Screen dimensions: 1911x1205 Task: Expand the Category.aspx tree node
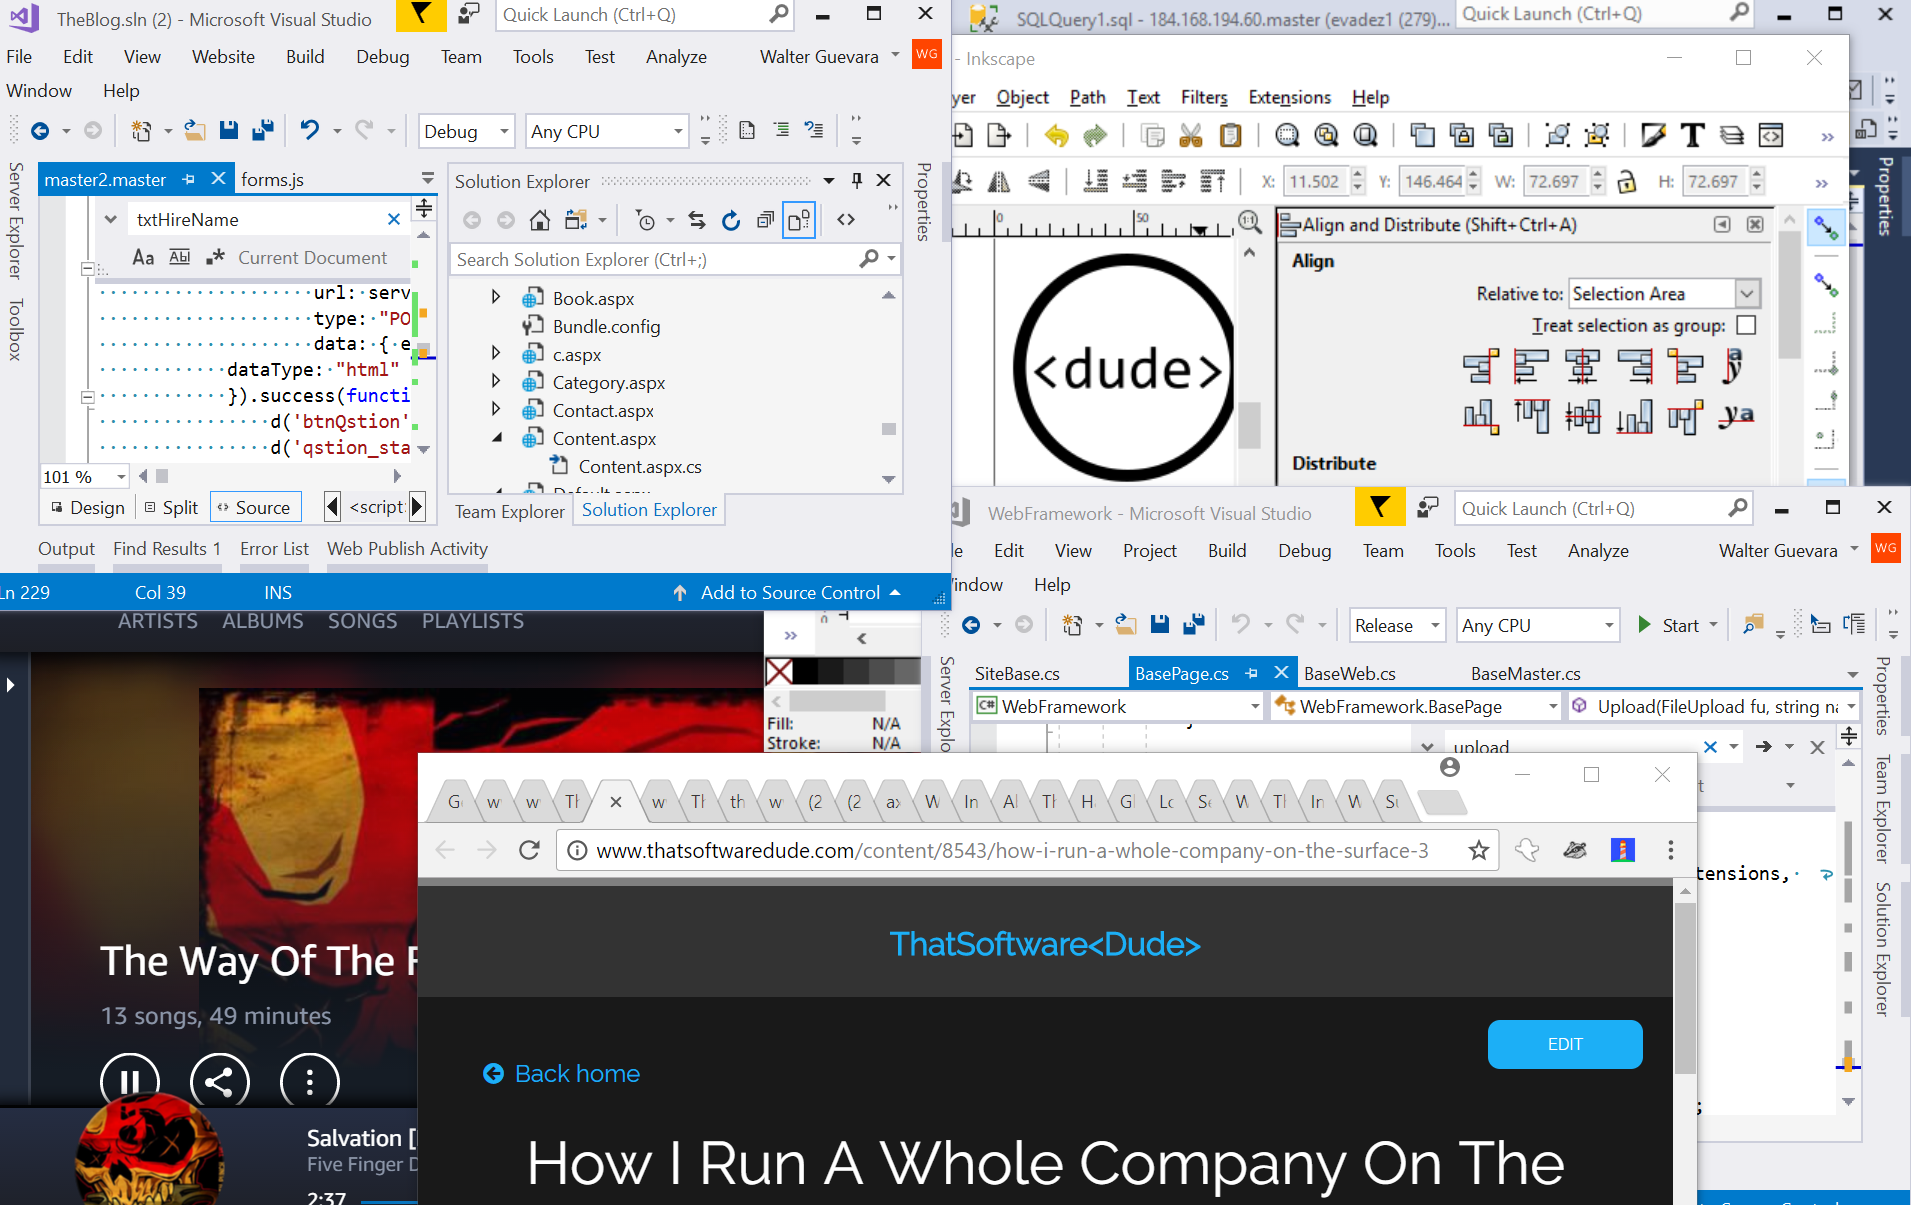coord(496,381)
